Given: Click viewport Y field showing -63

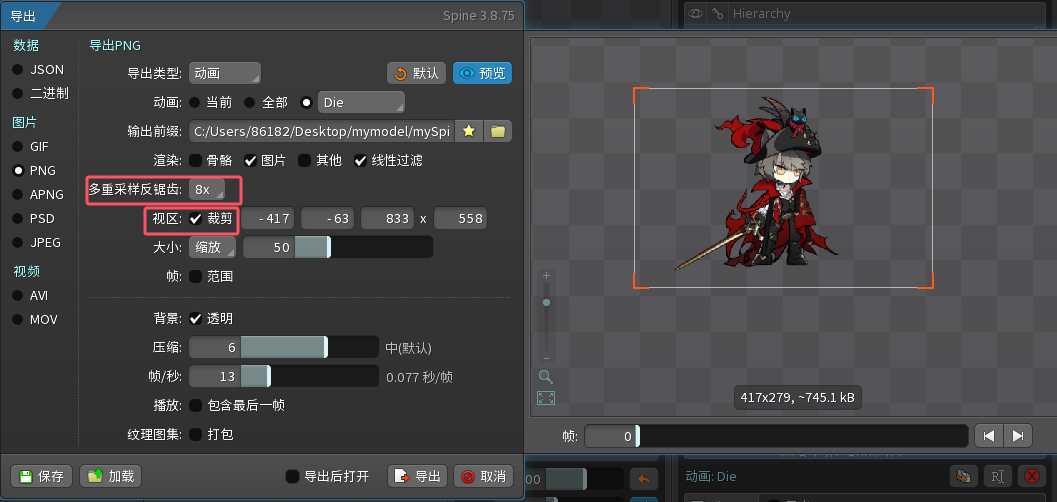Looking at the screenshot, I should point(328,218).
